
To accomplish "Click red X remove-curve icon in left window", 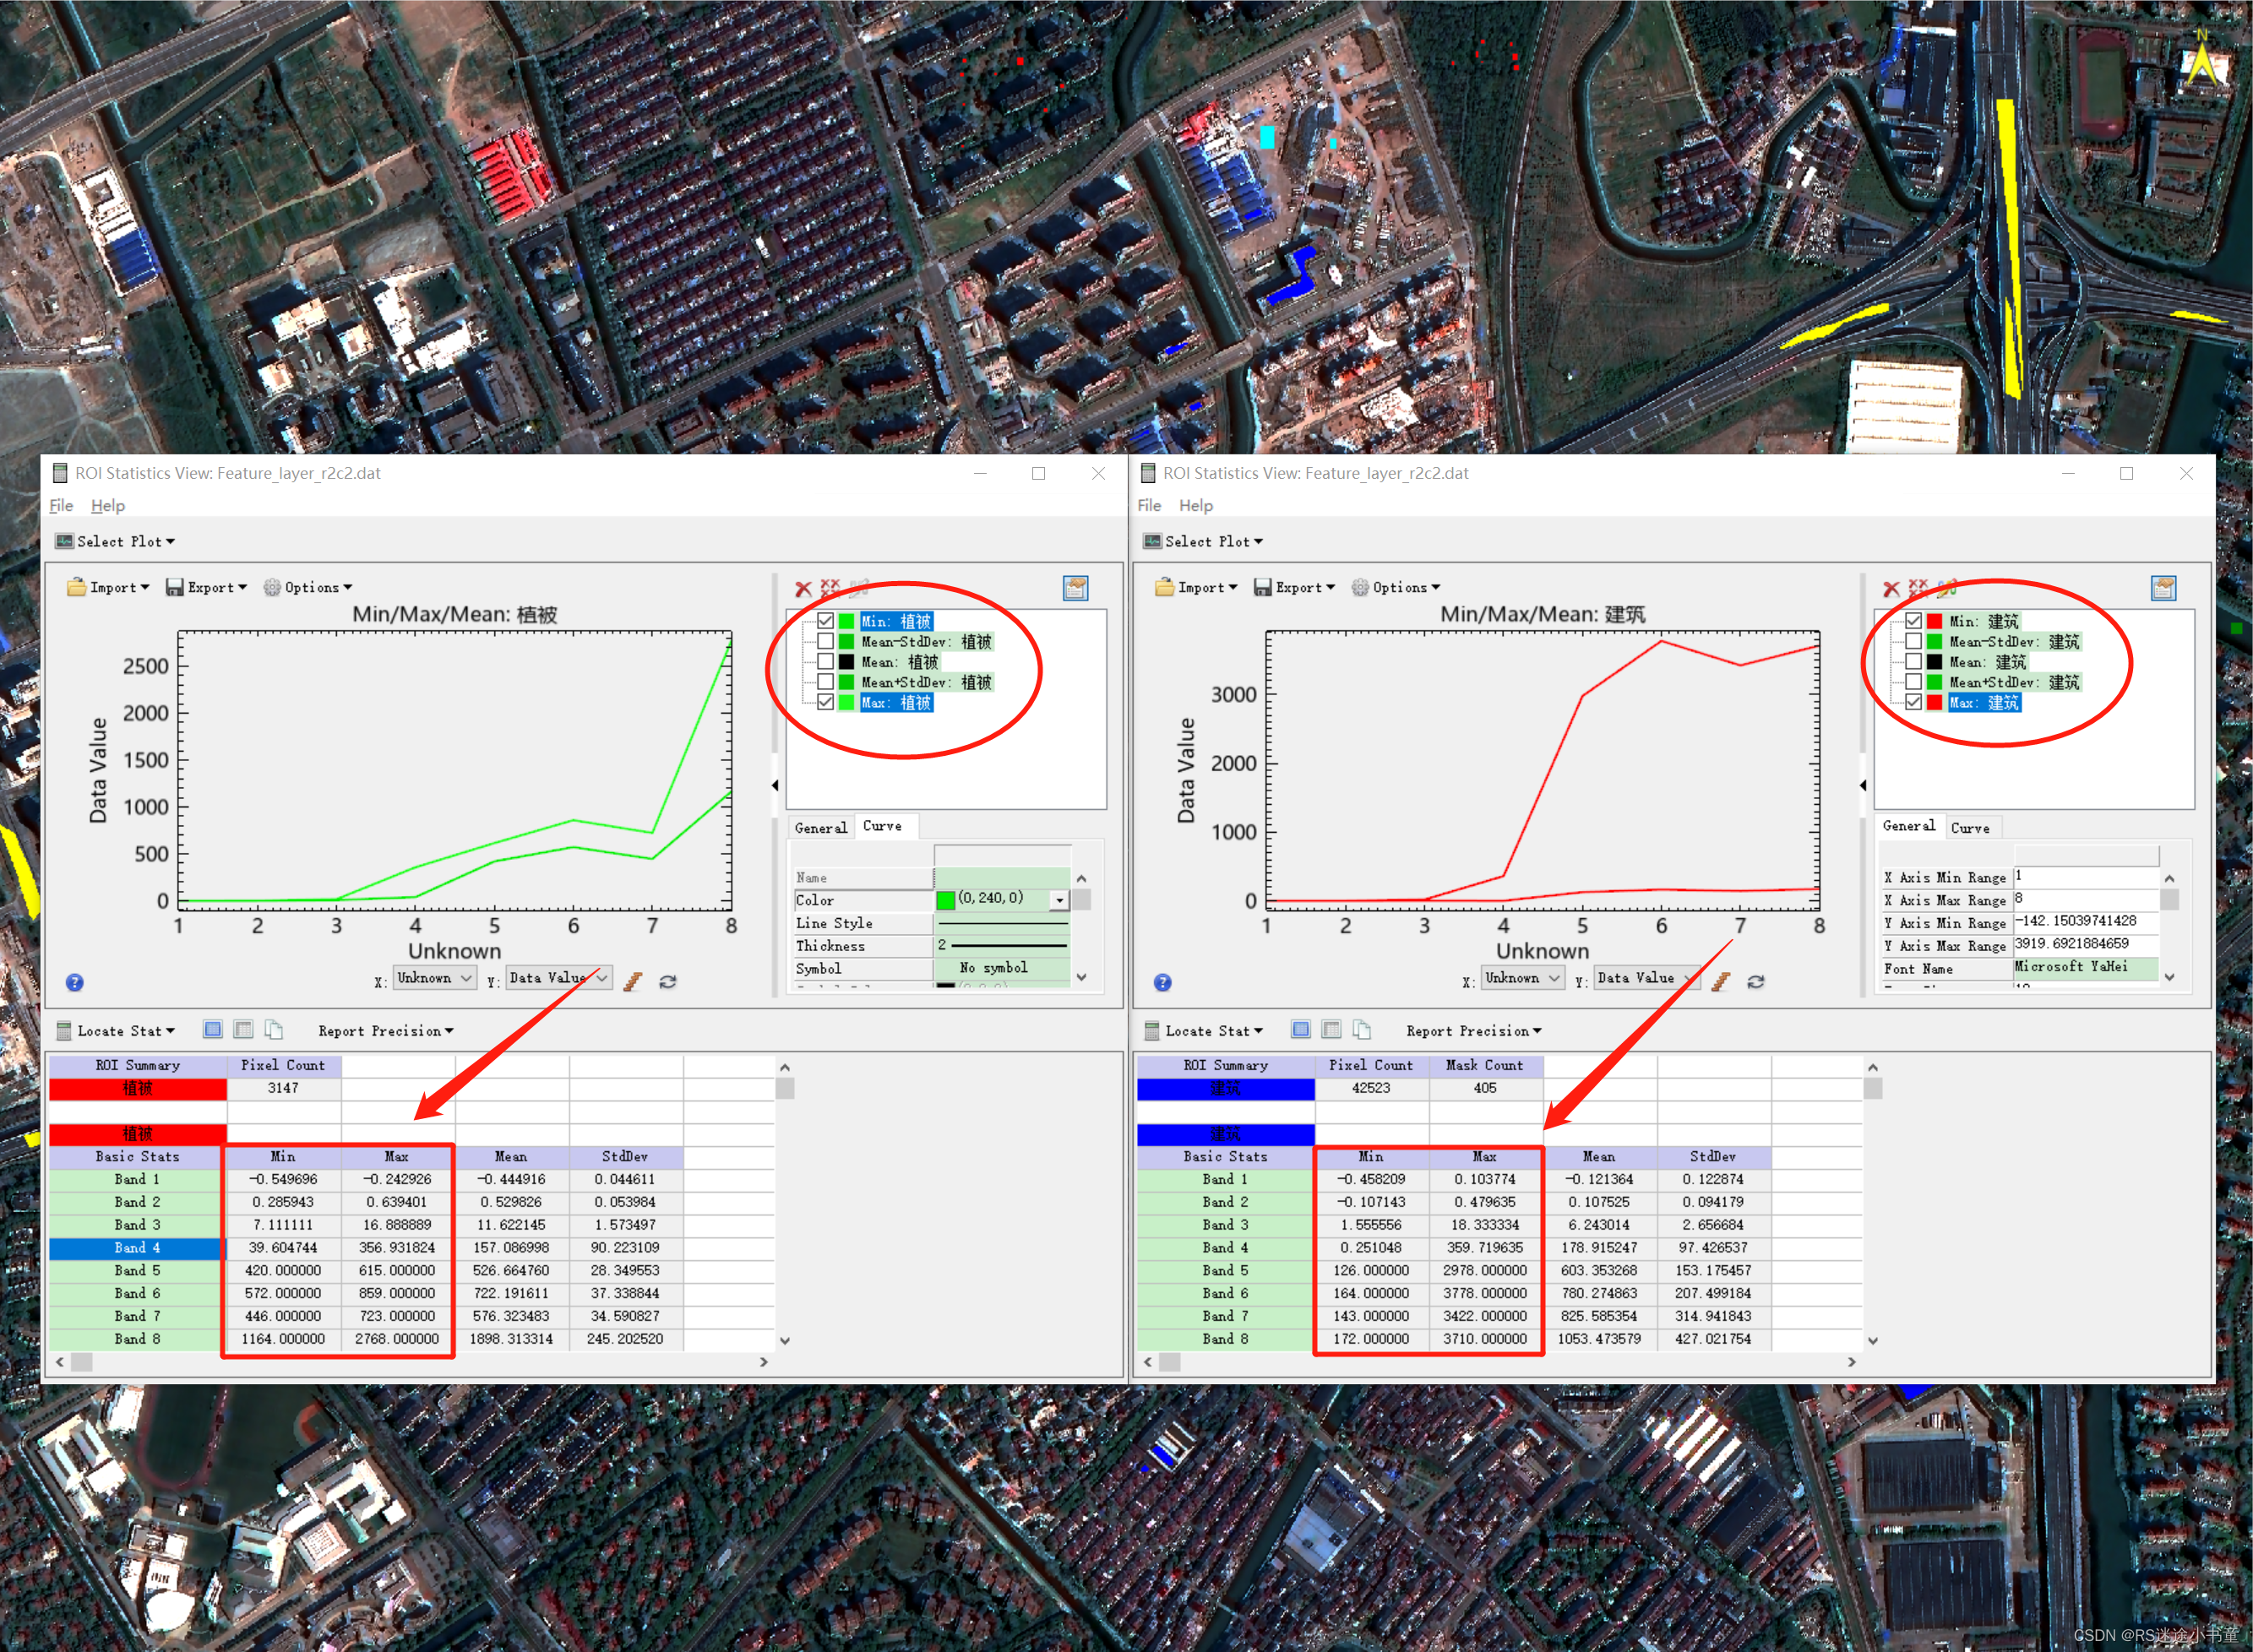I will 803,589.
